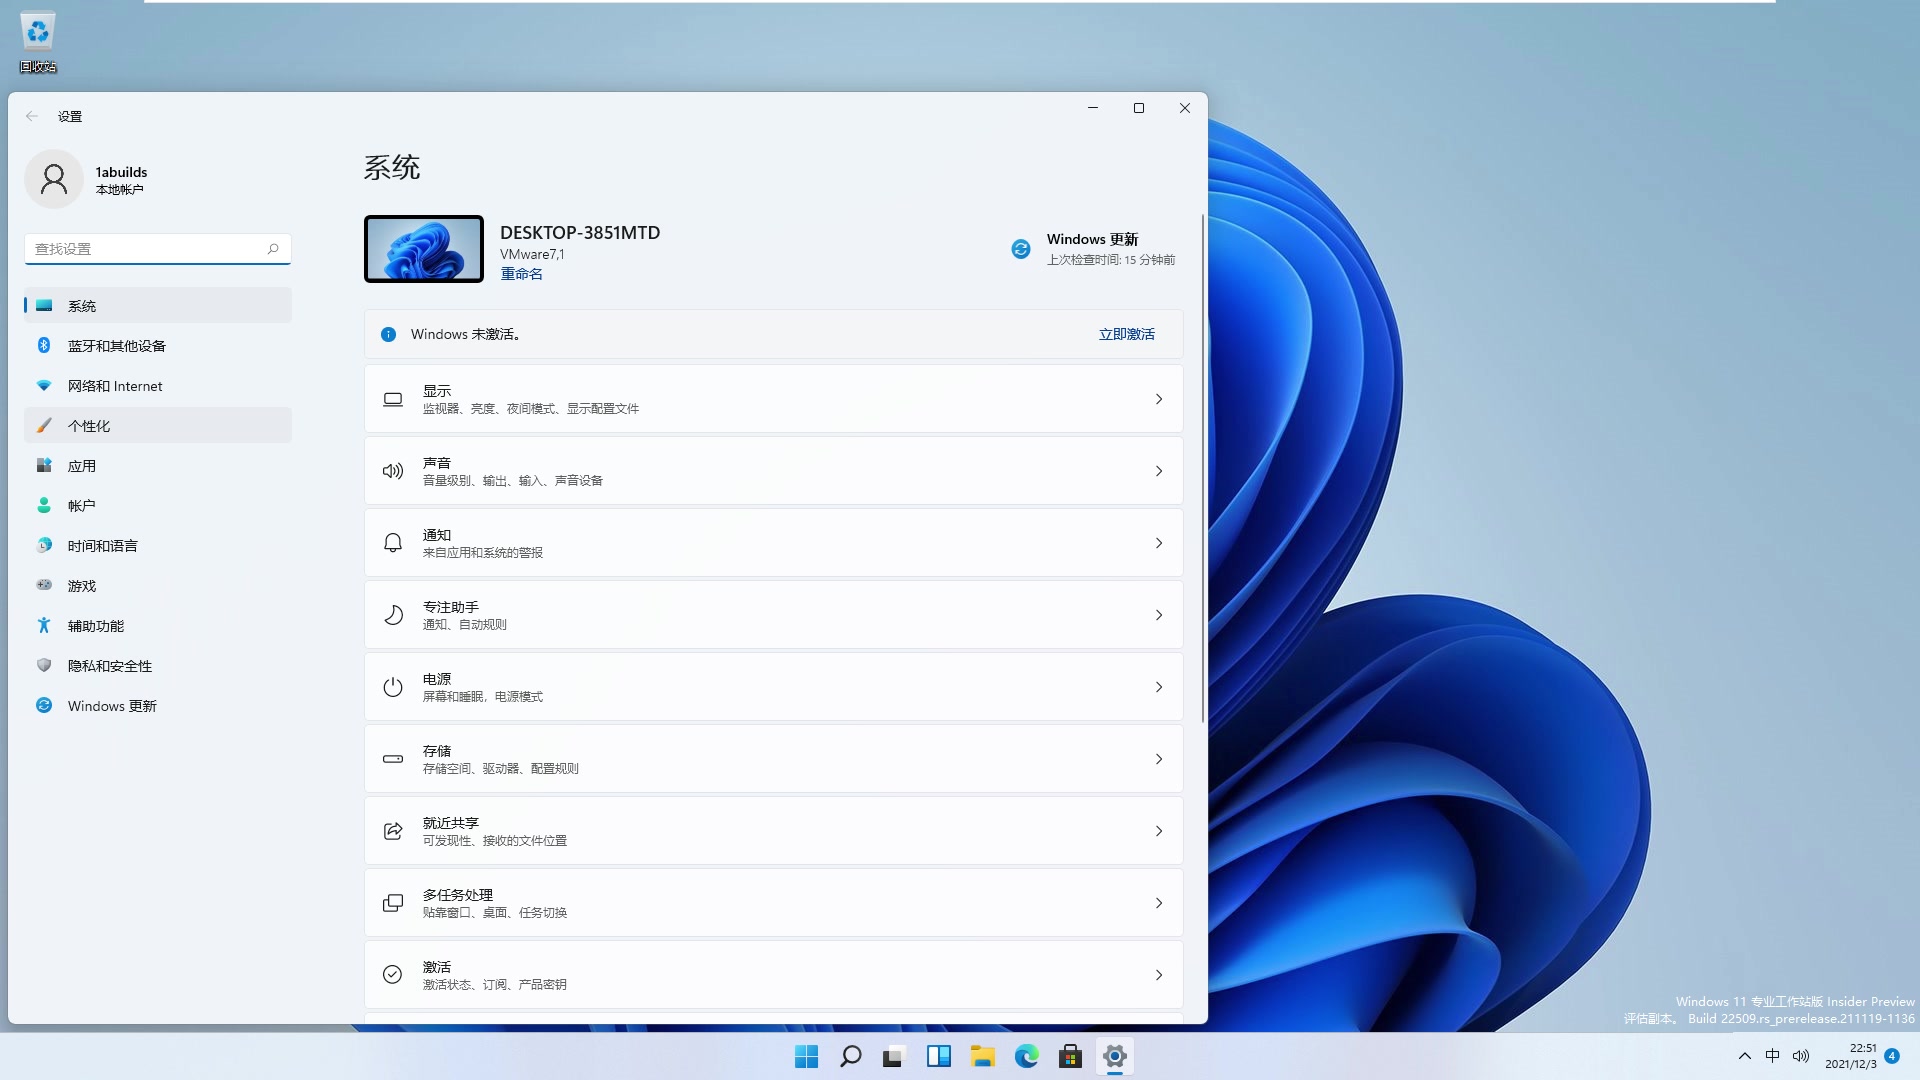Launch Microsoft Edge from taskbar
The image size is (1920, 1080).
pyautogui.click(x=1026, y=1056)
